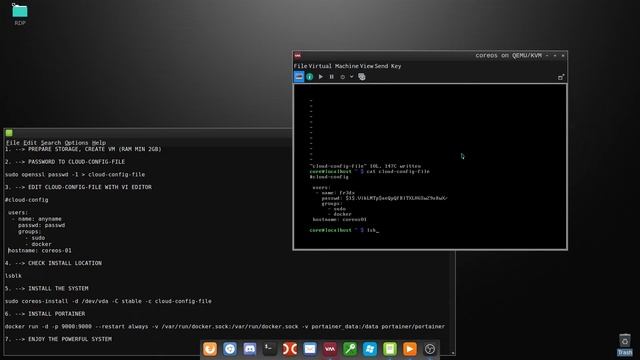Click the virt-manager window title icon
The height and width of the screenshot is (360, 640).
tap(298, 56)
